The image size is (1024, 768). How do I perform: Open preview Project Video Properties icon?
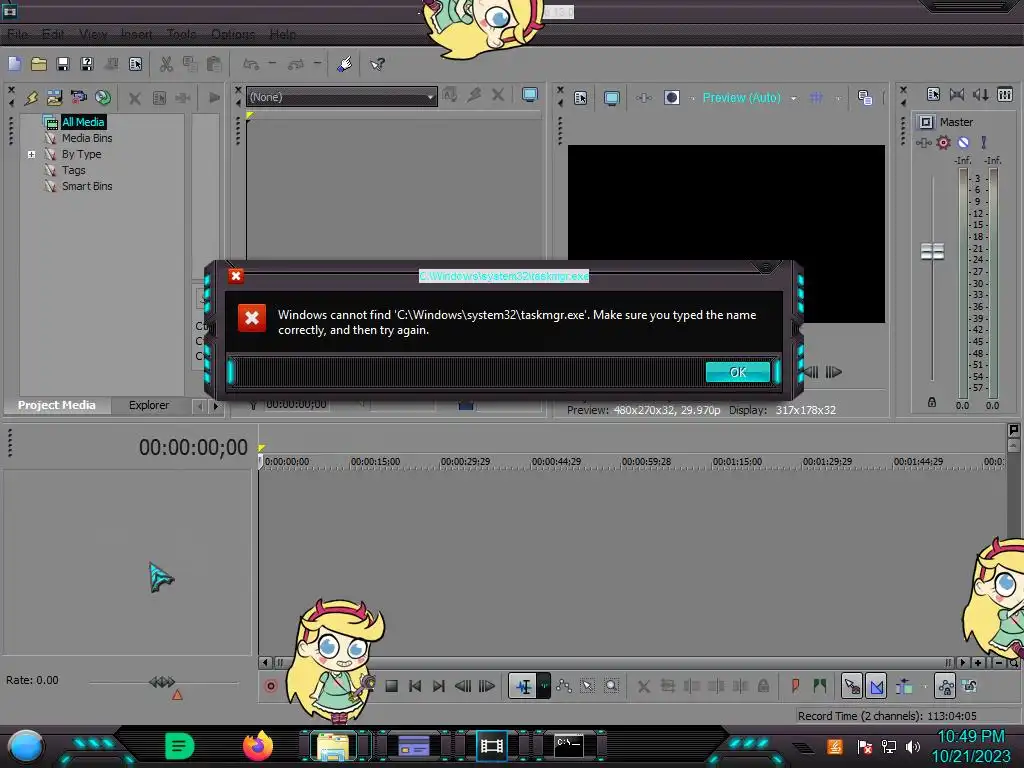tap(581, 98)
